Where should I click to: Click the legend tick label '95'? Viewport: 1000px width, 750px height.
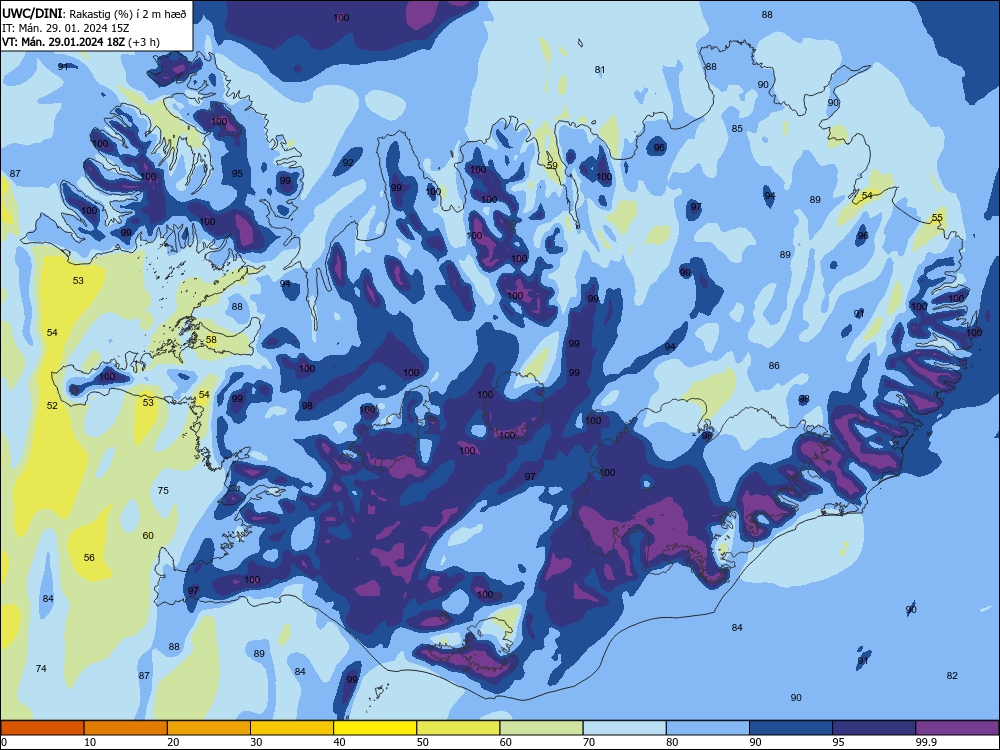pyautogui.click(x=839, y=742)
